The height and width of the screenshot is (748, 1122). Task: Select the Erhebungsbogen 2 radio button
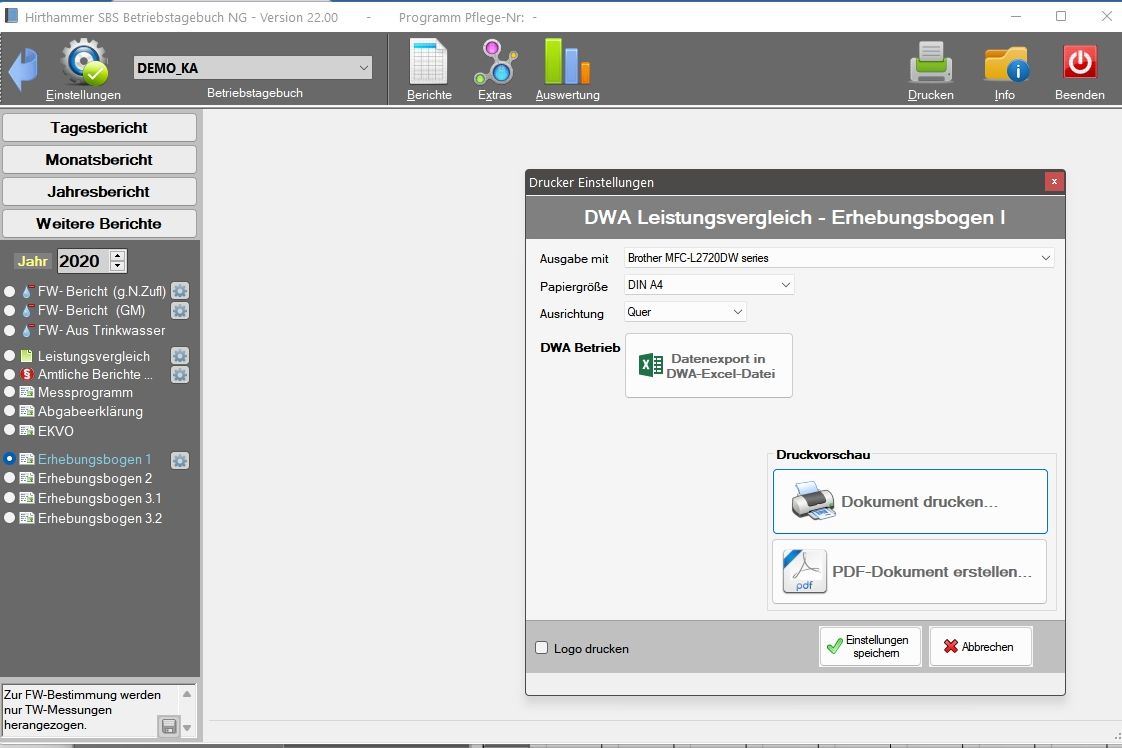click(10, 479)
